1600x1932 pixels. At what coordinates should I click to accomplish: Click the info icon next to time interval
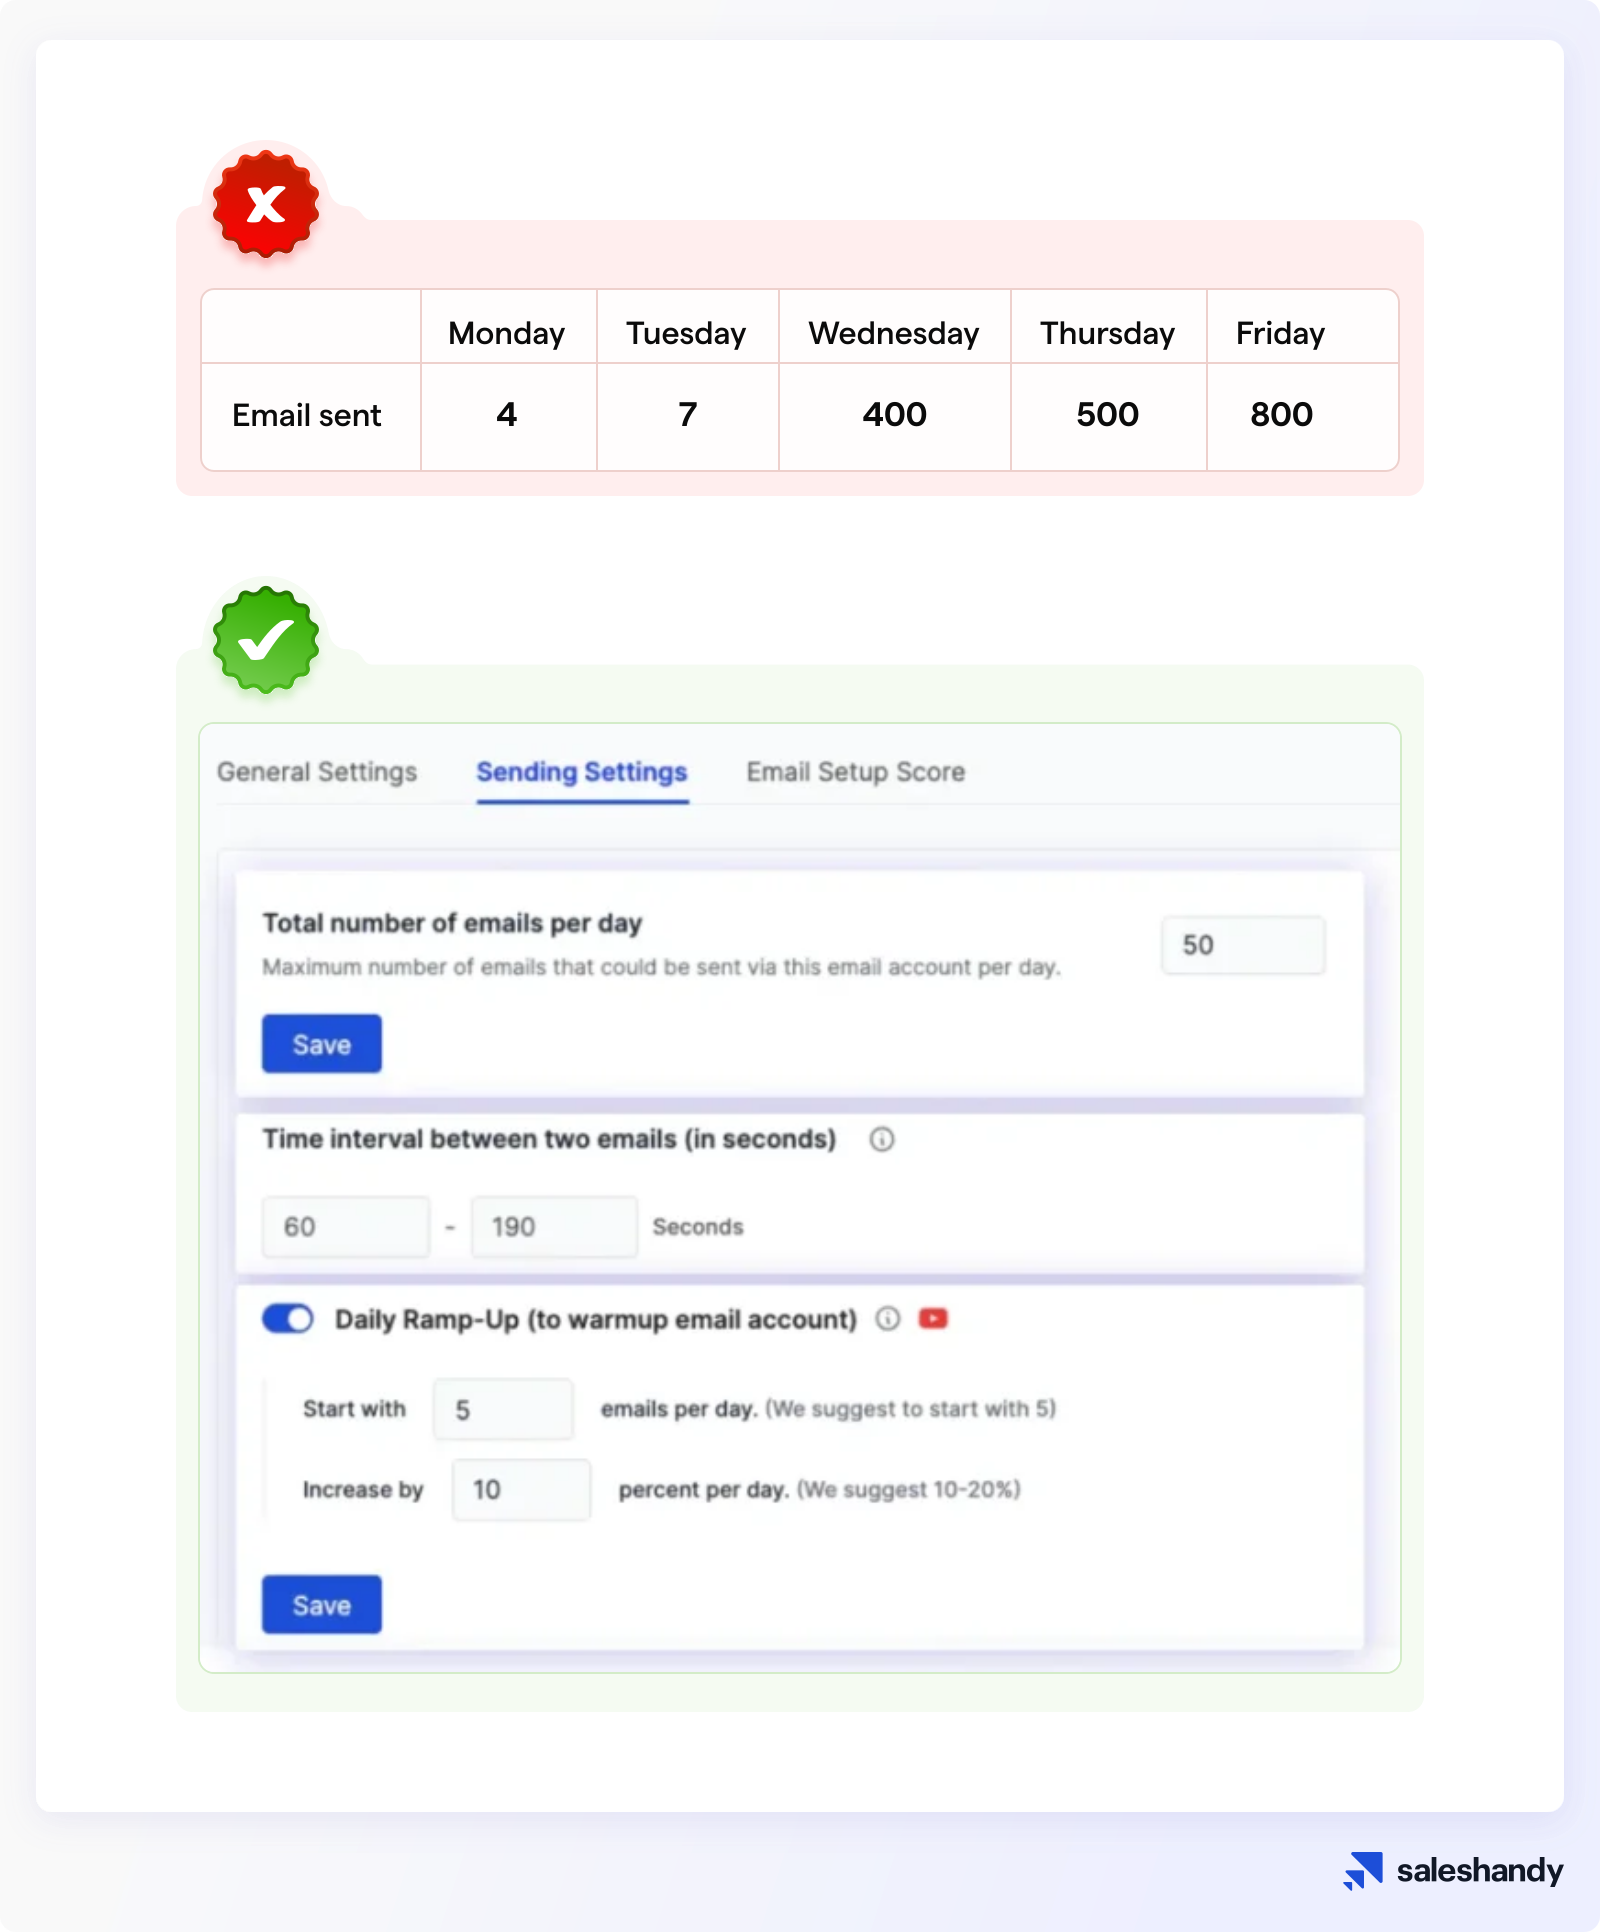tap(883, 1139)
